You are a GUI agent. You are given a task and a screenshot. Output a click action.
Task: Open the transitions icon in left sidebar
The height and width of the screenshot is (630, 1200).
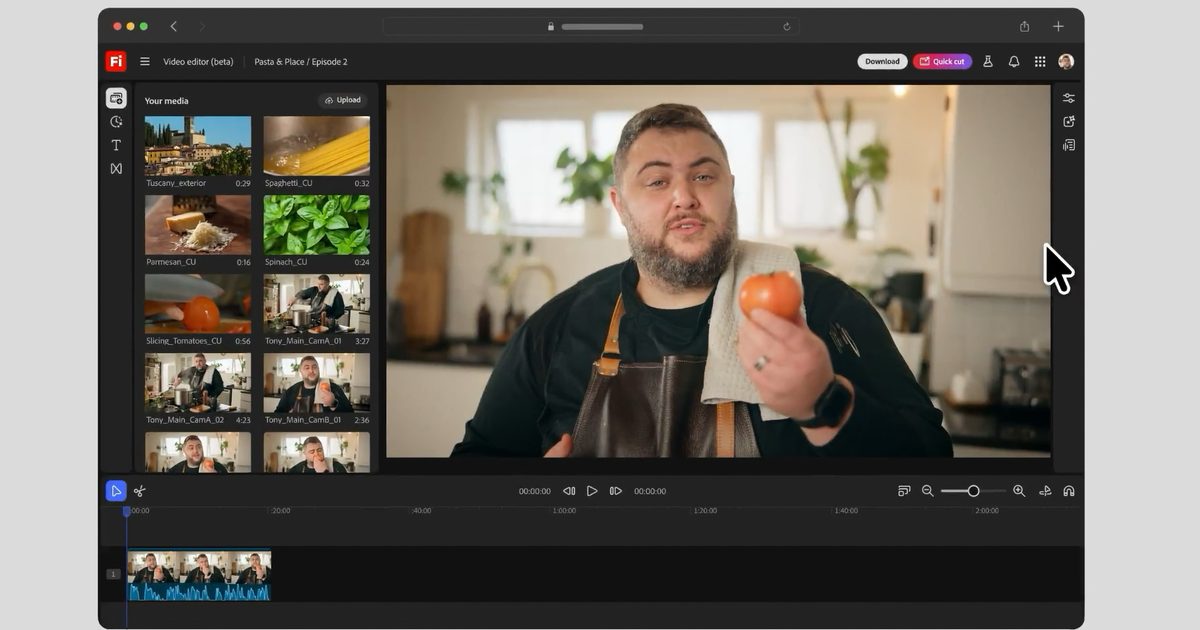[116, 169]
